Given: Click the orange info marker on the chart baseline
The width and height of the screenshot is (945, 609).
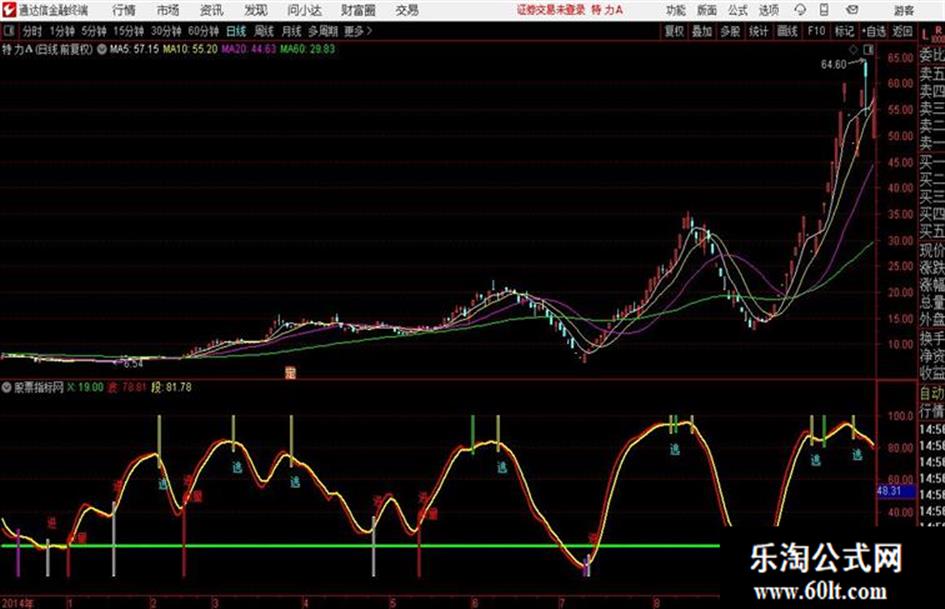Looking at the screenshot, I should click(x=290, y=373).
